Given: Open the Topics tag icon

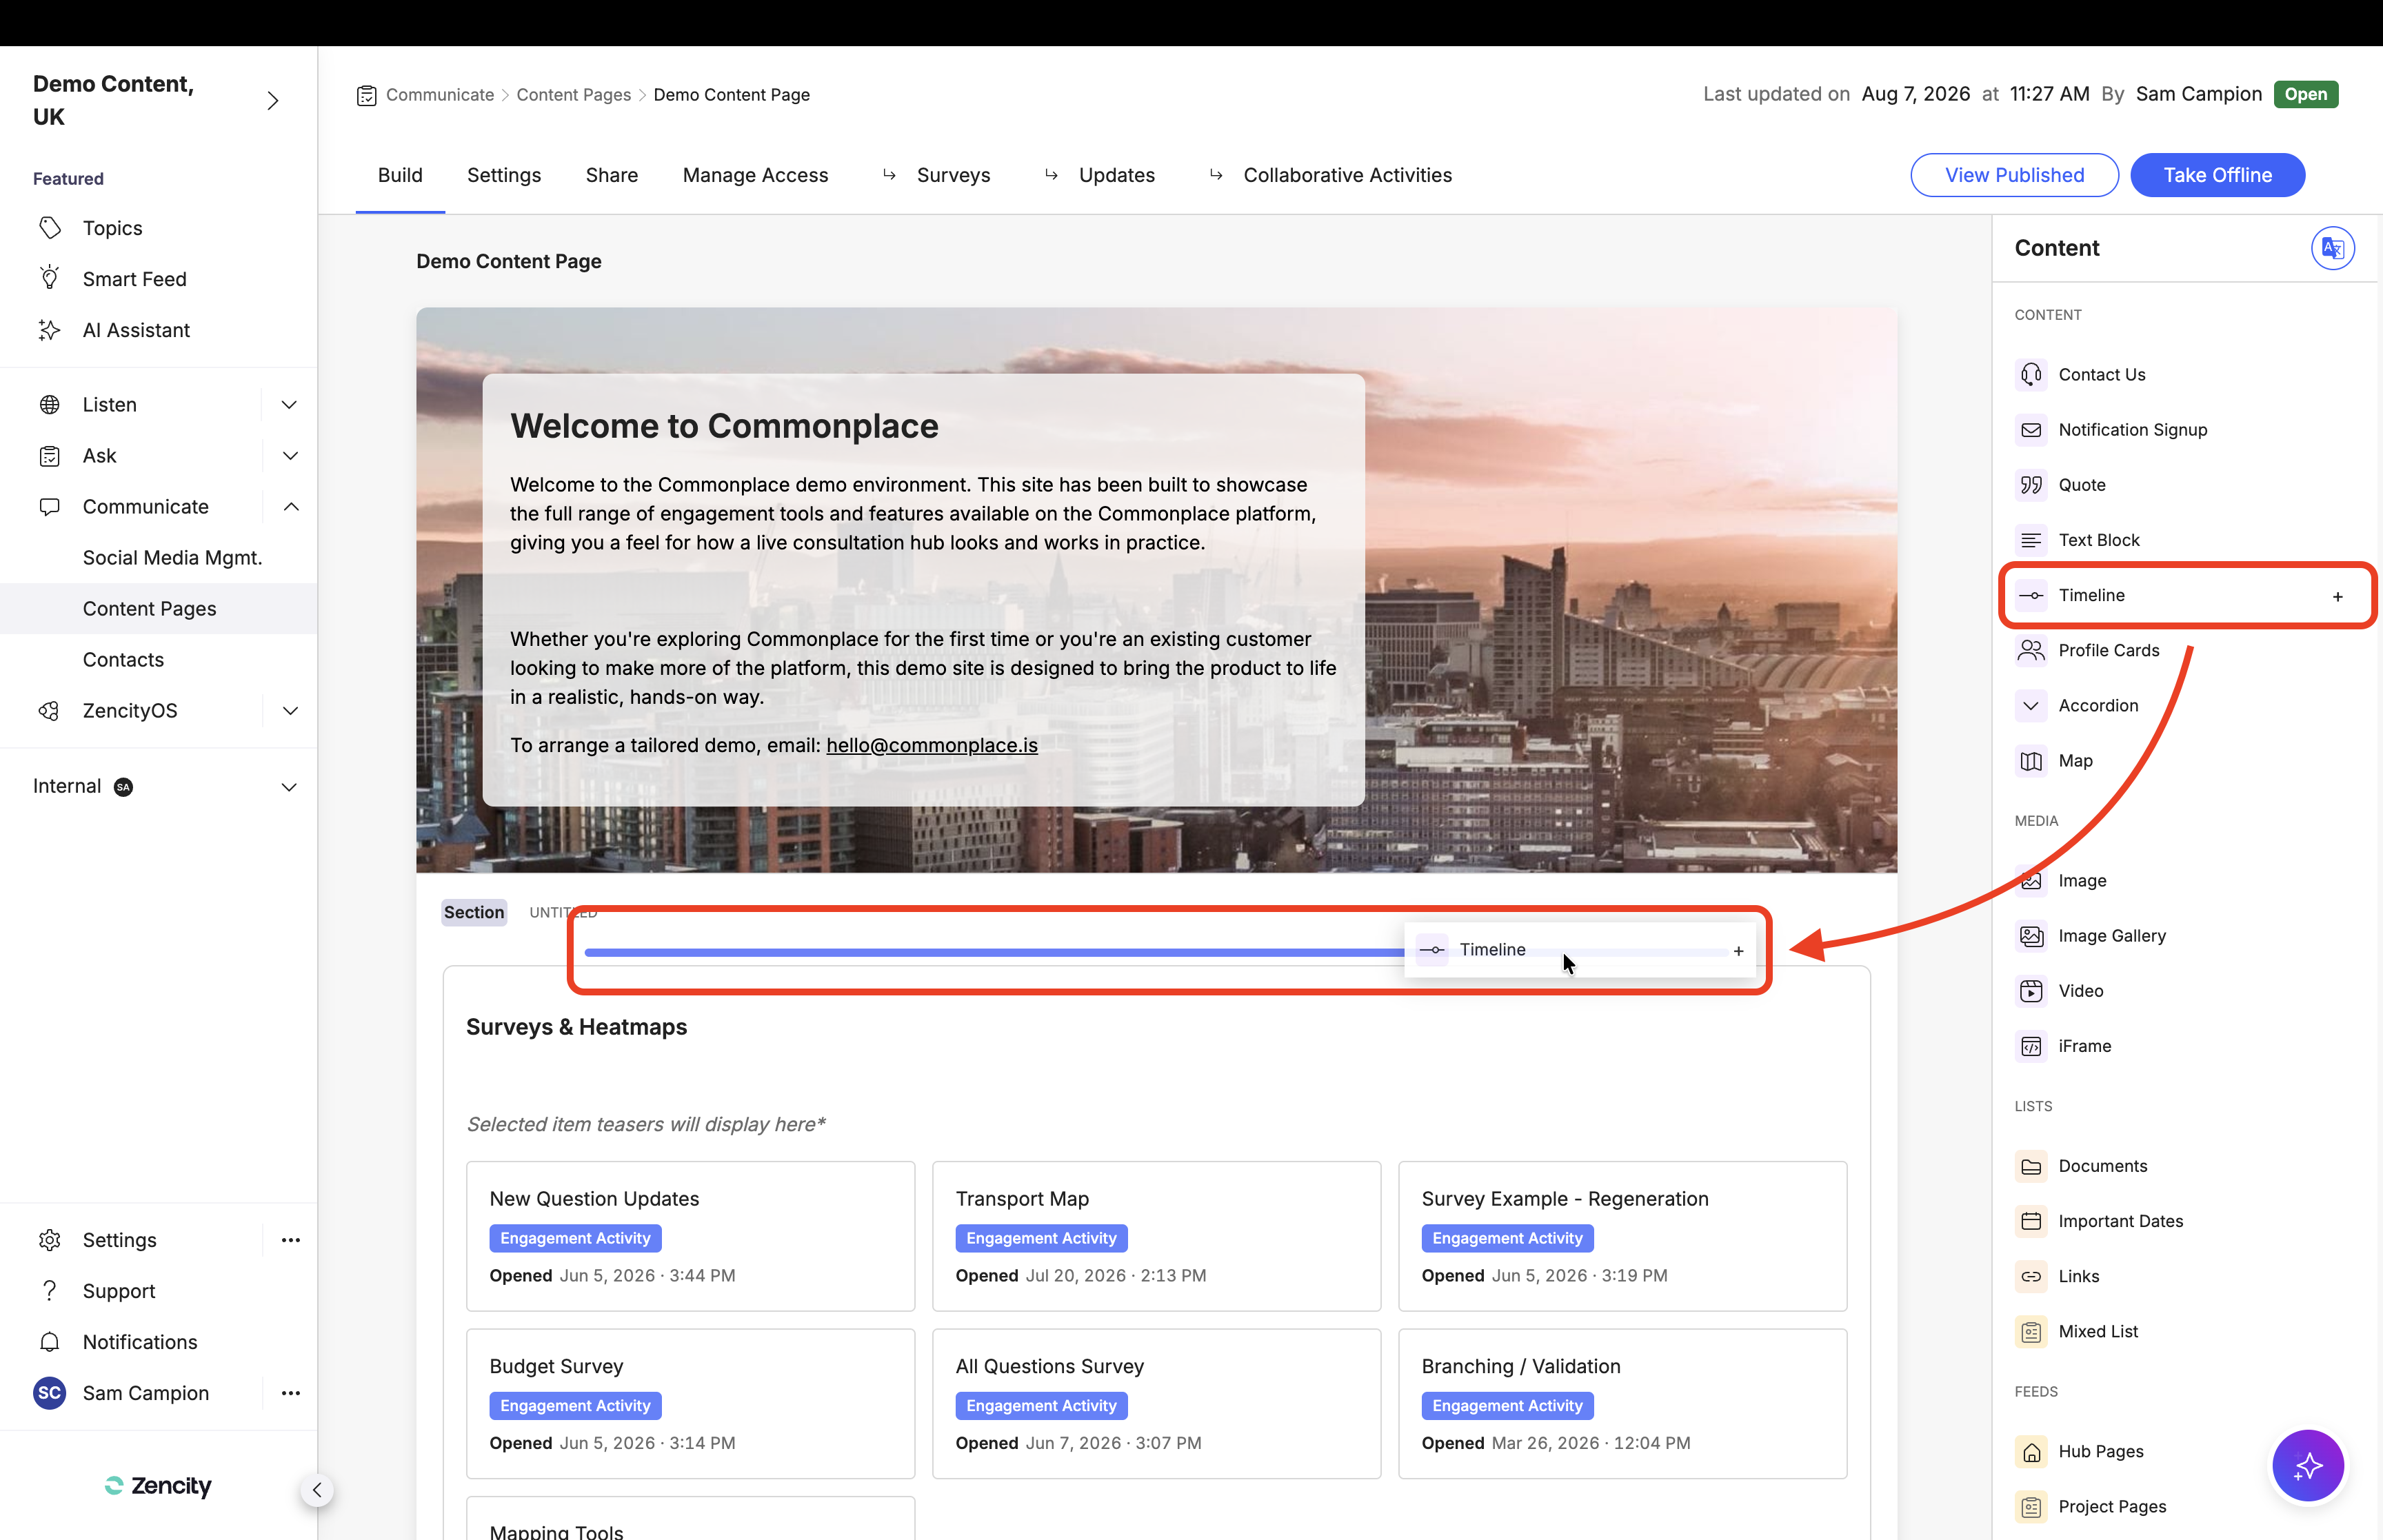Looking at the screenshot, I should 50,228.
